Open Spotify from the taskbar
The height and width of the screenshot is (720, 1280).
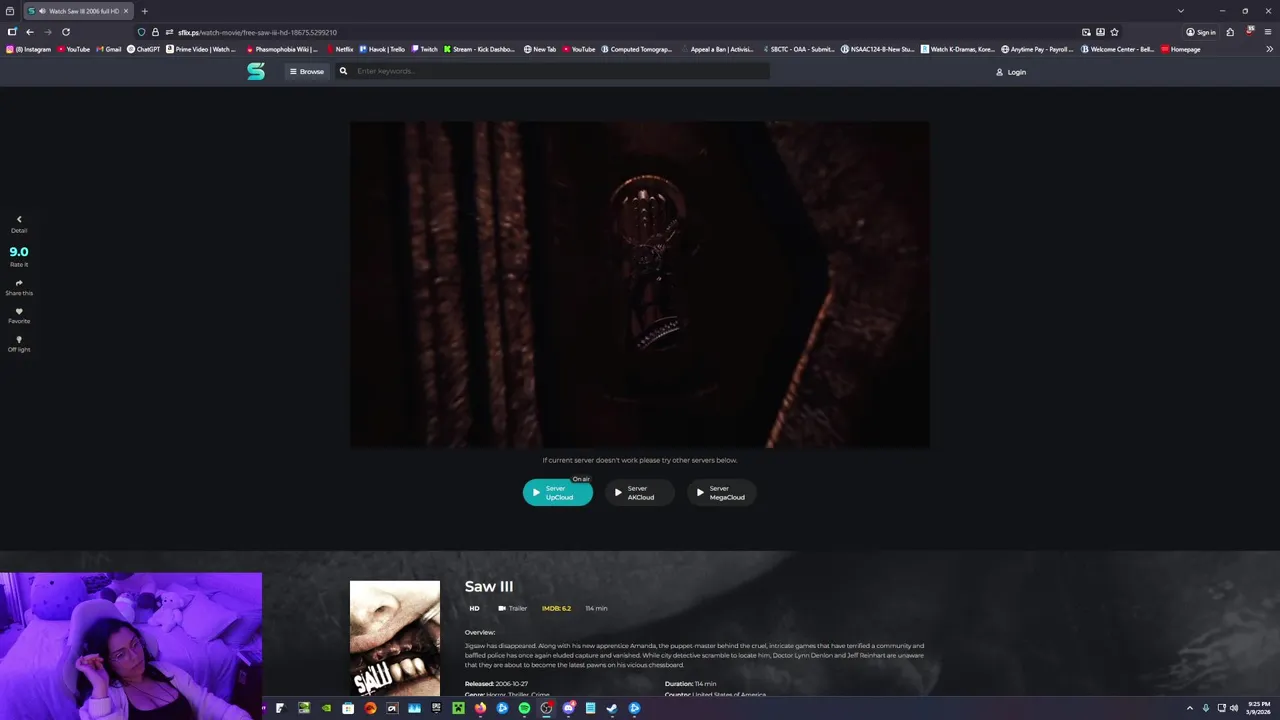pyautogui.click(x=524, y=708)
